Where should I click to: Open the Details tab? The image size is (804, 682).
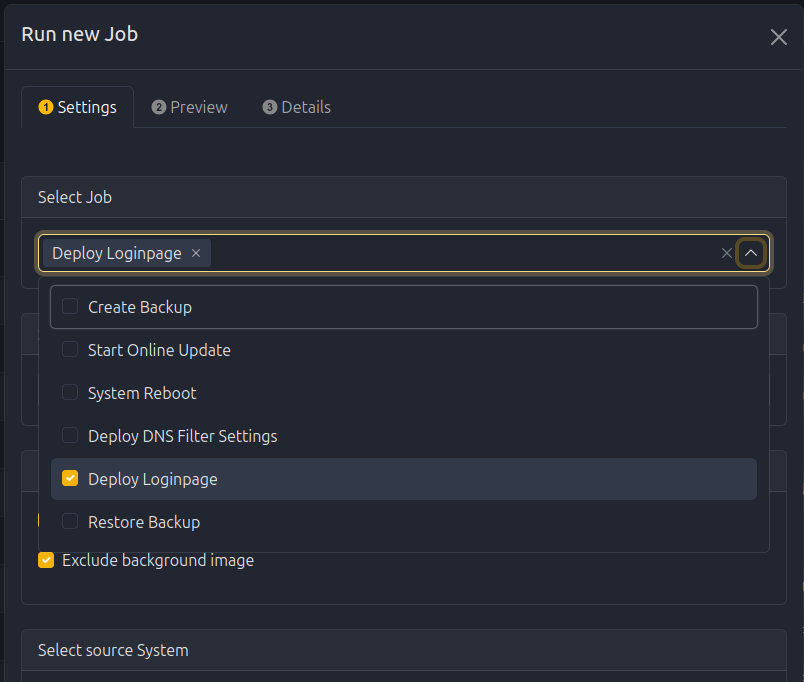coord(297,107)
